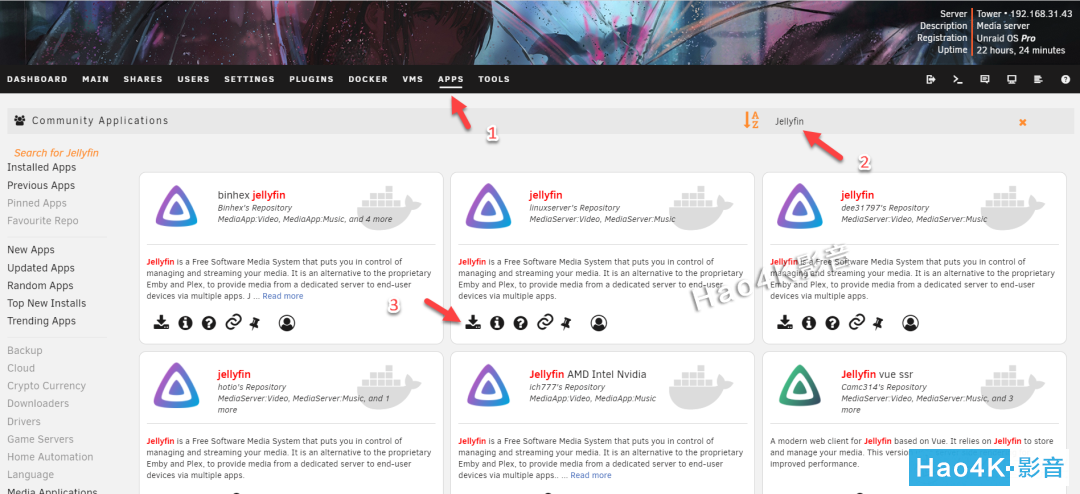Open the Dashboard tab

pos(37,79)
